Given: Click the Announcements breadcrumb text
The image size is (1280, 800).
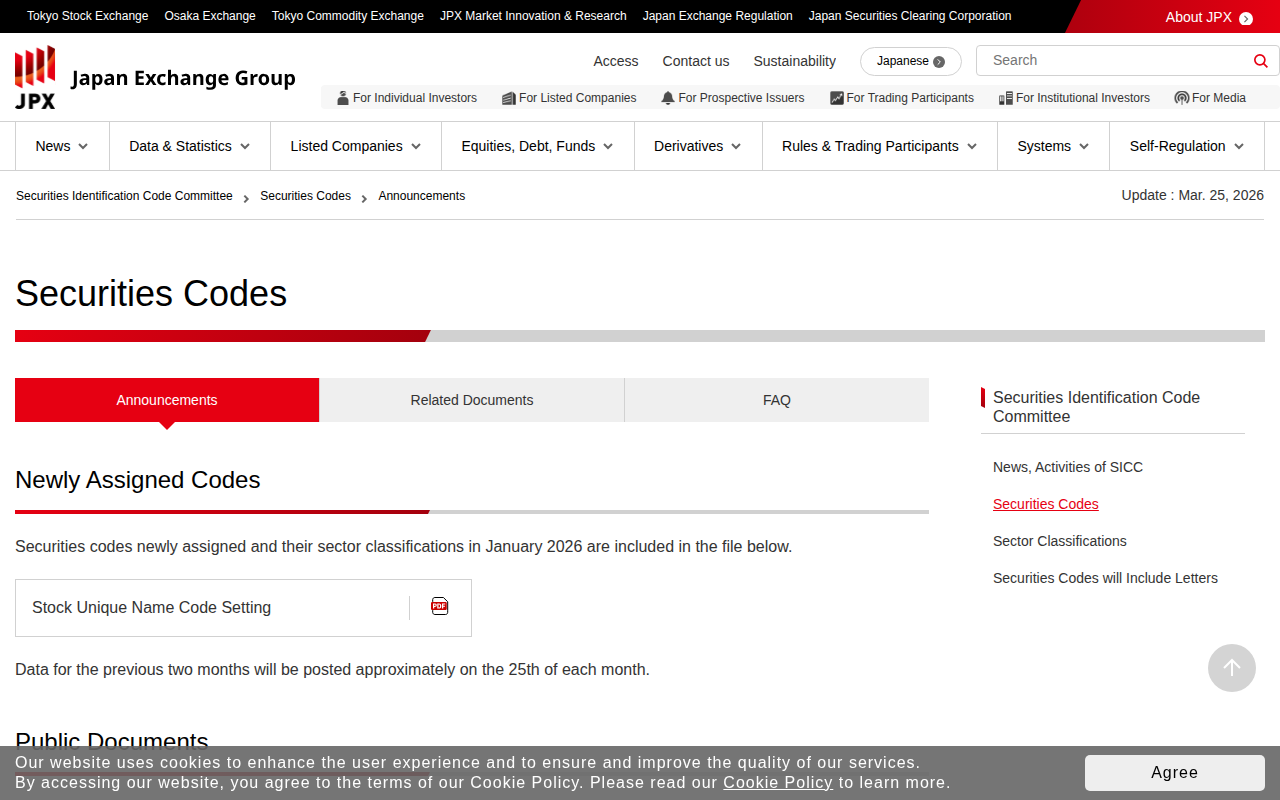Looking at the screenshot, I should click(422, 196).
